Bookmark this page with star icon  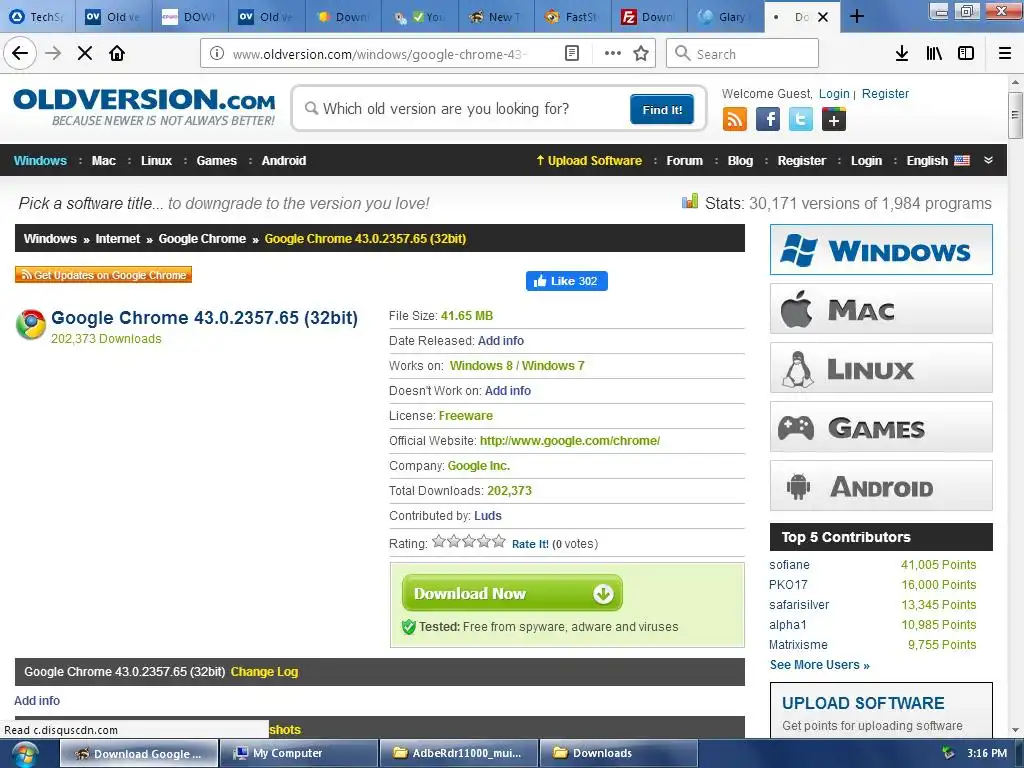641,54
